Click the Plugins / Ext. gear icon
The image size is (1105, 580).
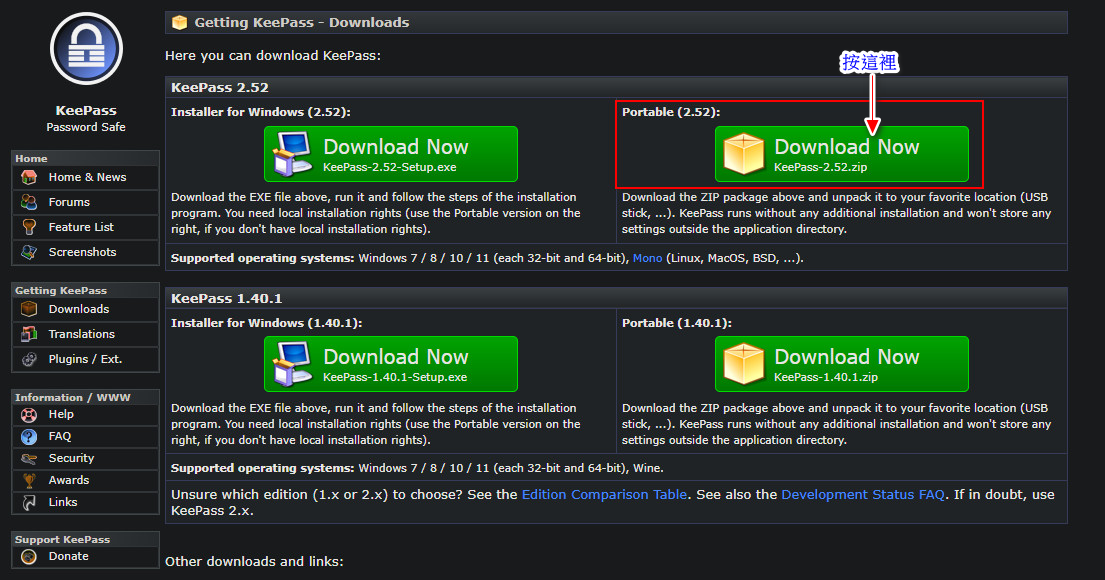click(x=29, y=359)
